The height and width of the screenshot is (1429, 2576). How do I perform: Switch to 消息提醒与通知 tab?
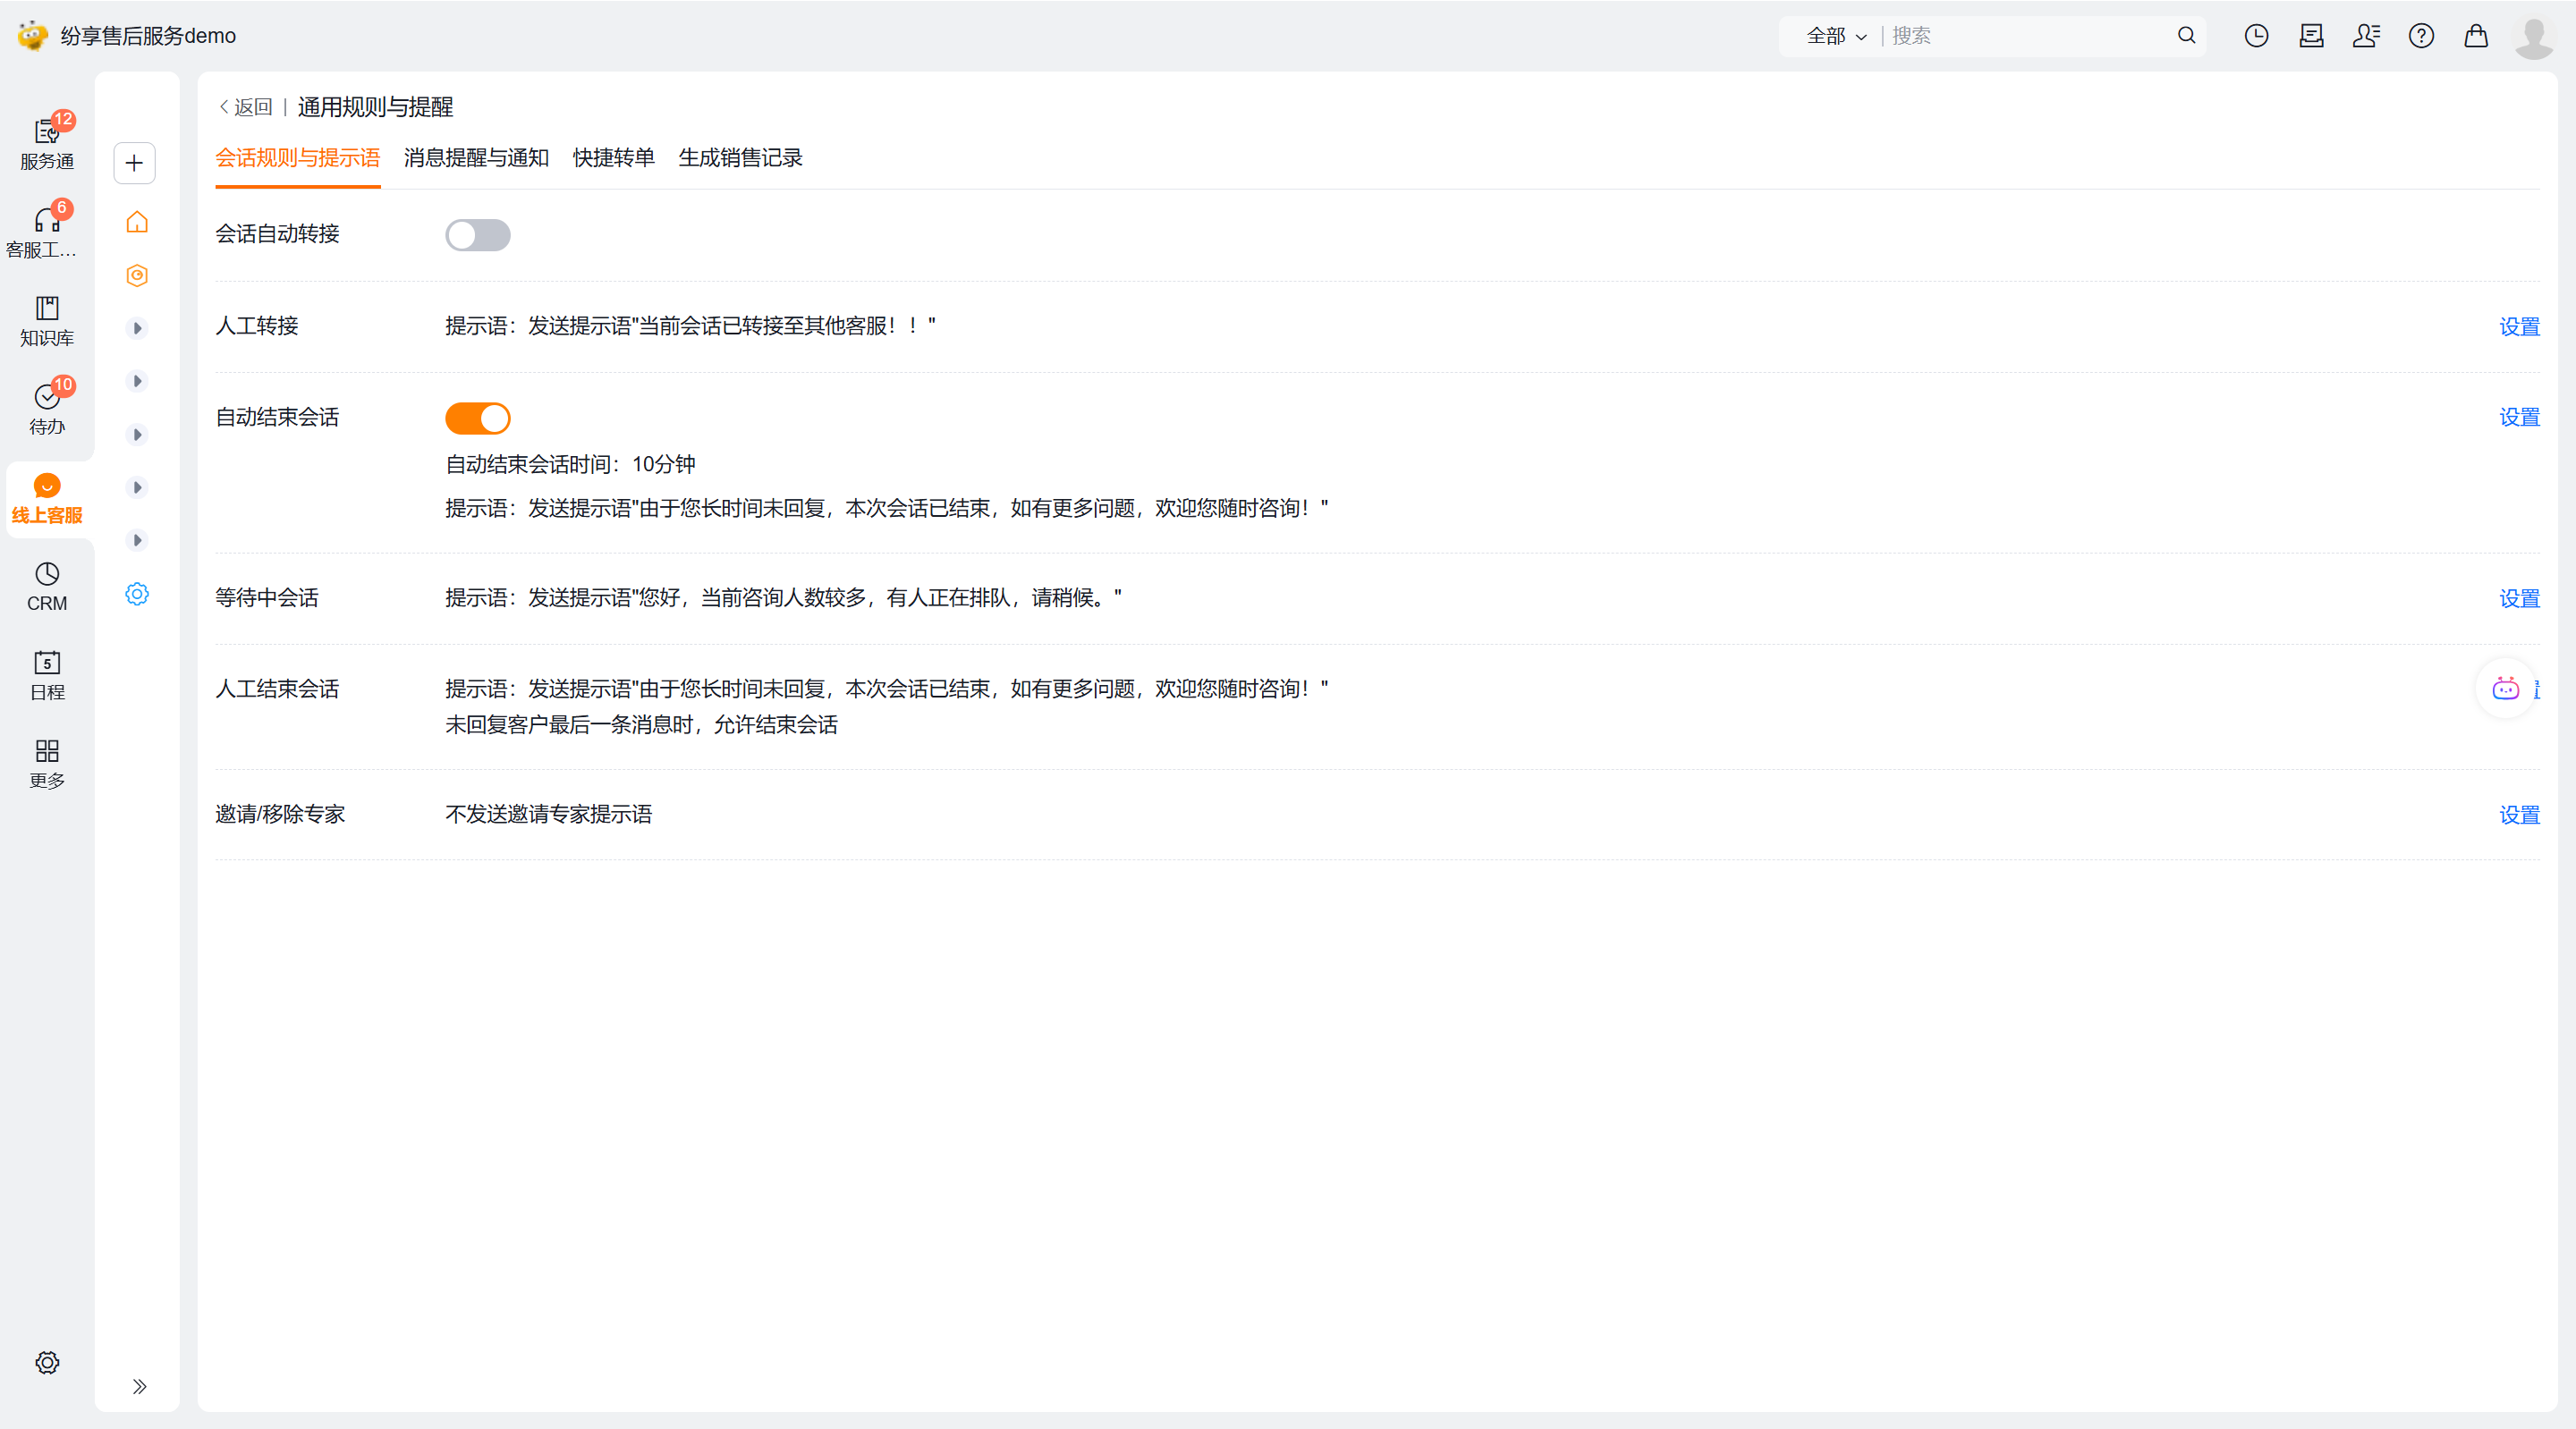476,158
